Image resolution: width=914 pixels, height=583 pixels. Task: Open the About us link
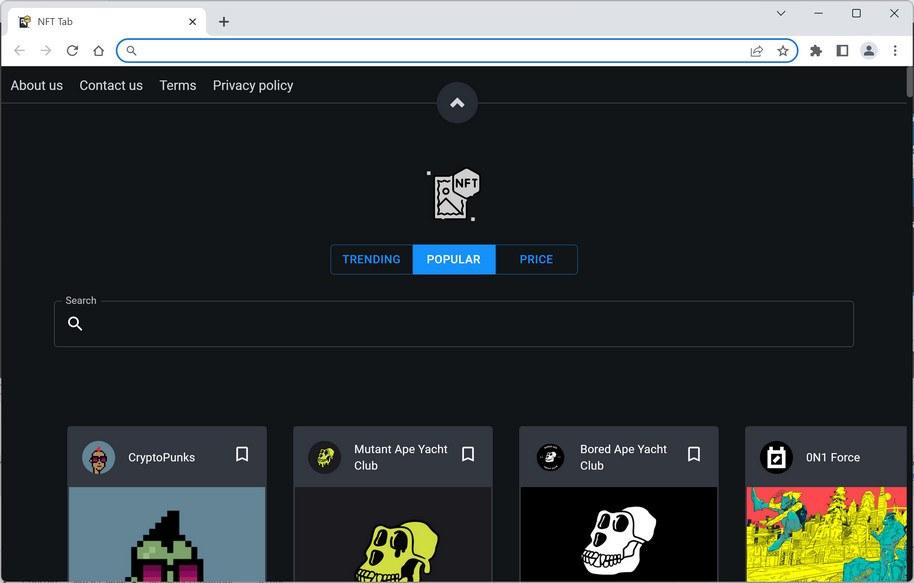coord(37,86)
